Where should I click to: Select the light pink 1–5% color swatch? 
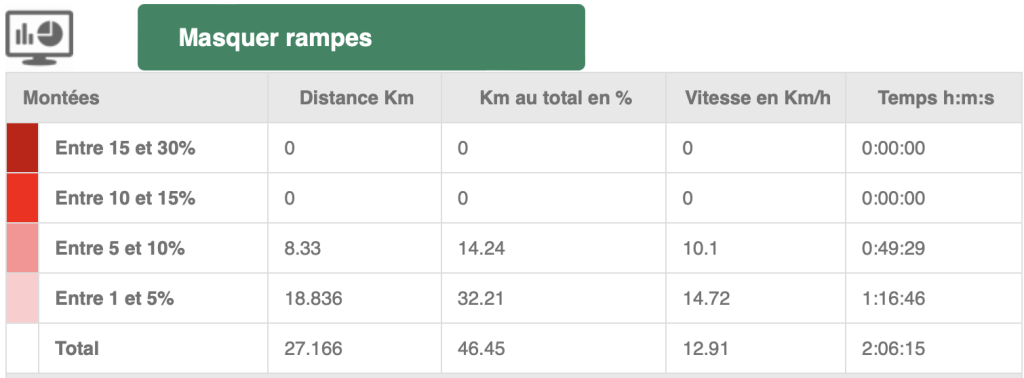(22, 298)
